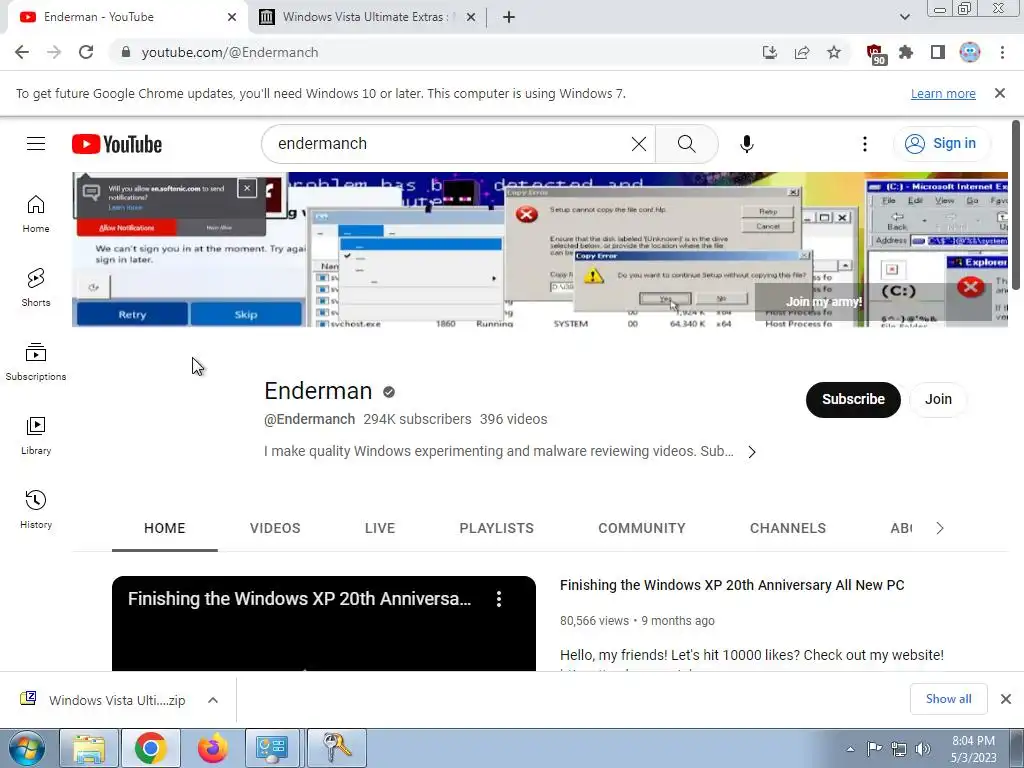This screenshot has height=768, width=1024.
Task: Click the verified badge next to Enderman
Action: click(389, 392)
